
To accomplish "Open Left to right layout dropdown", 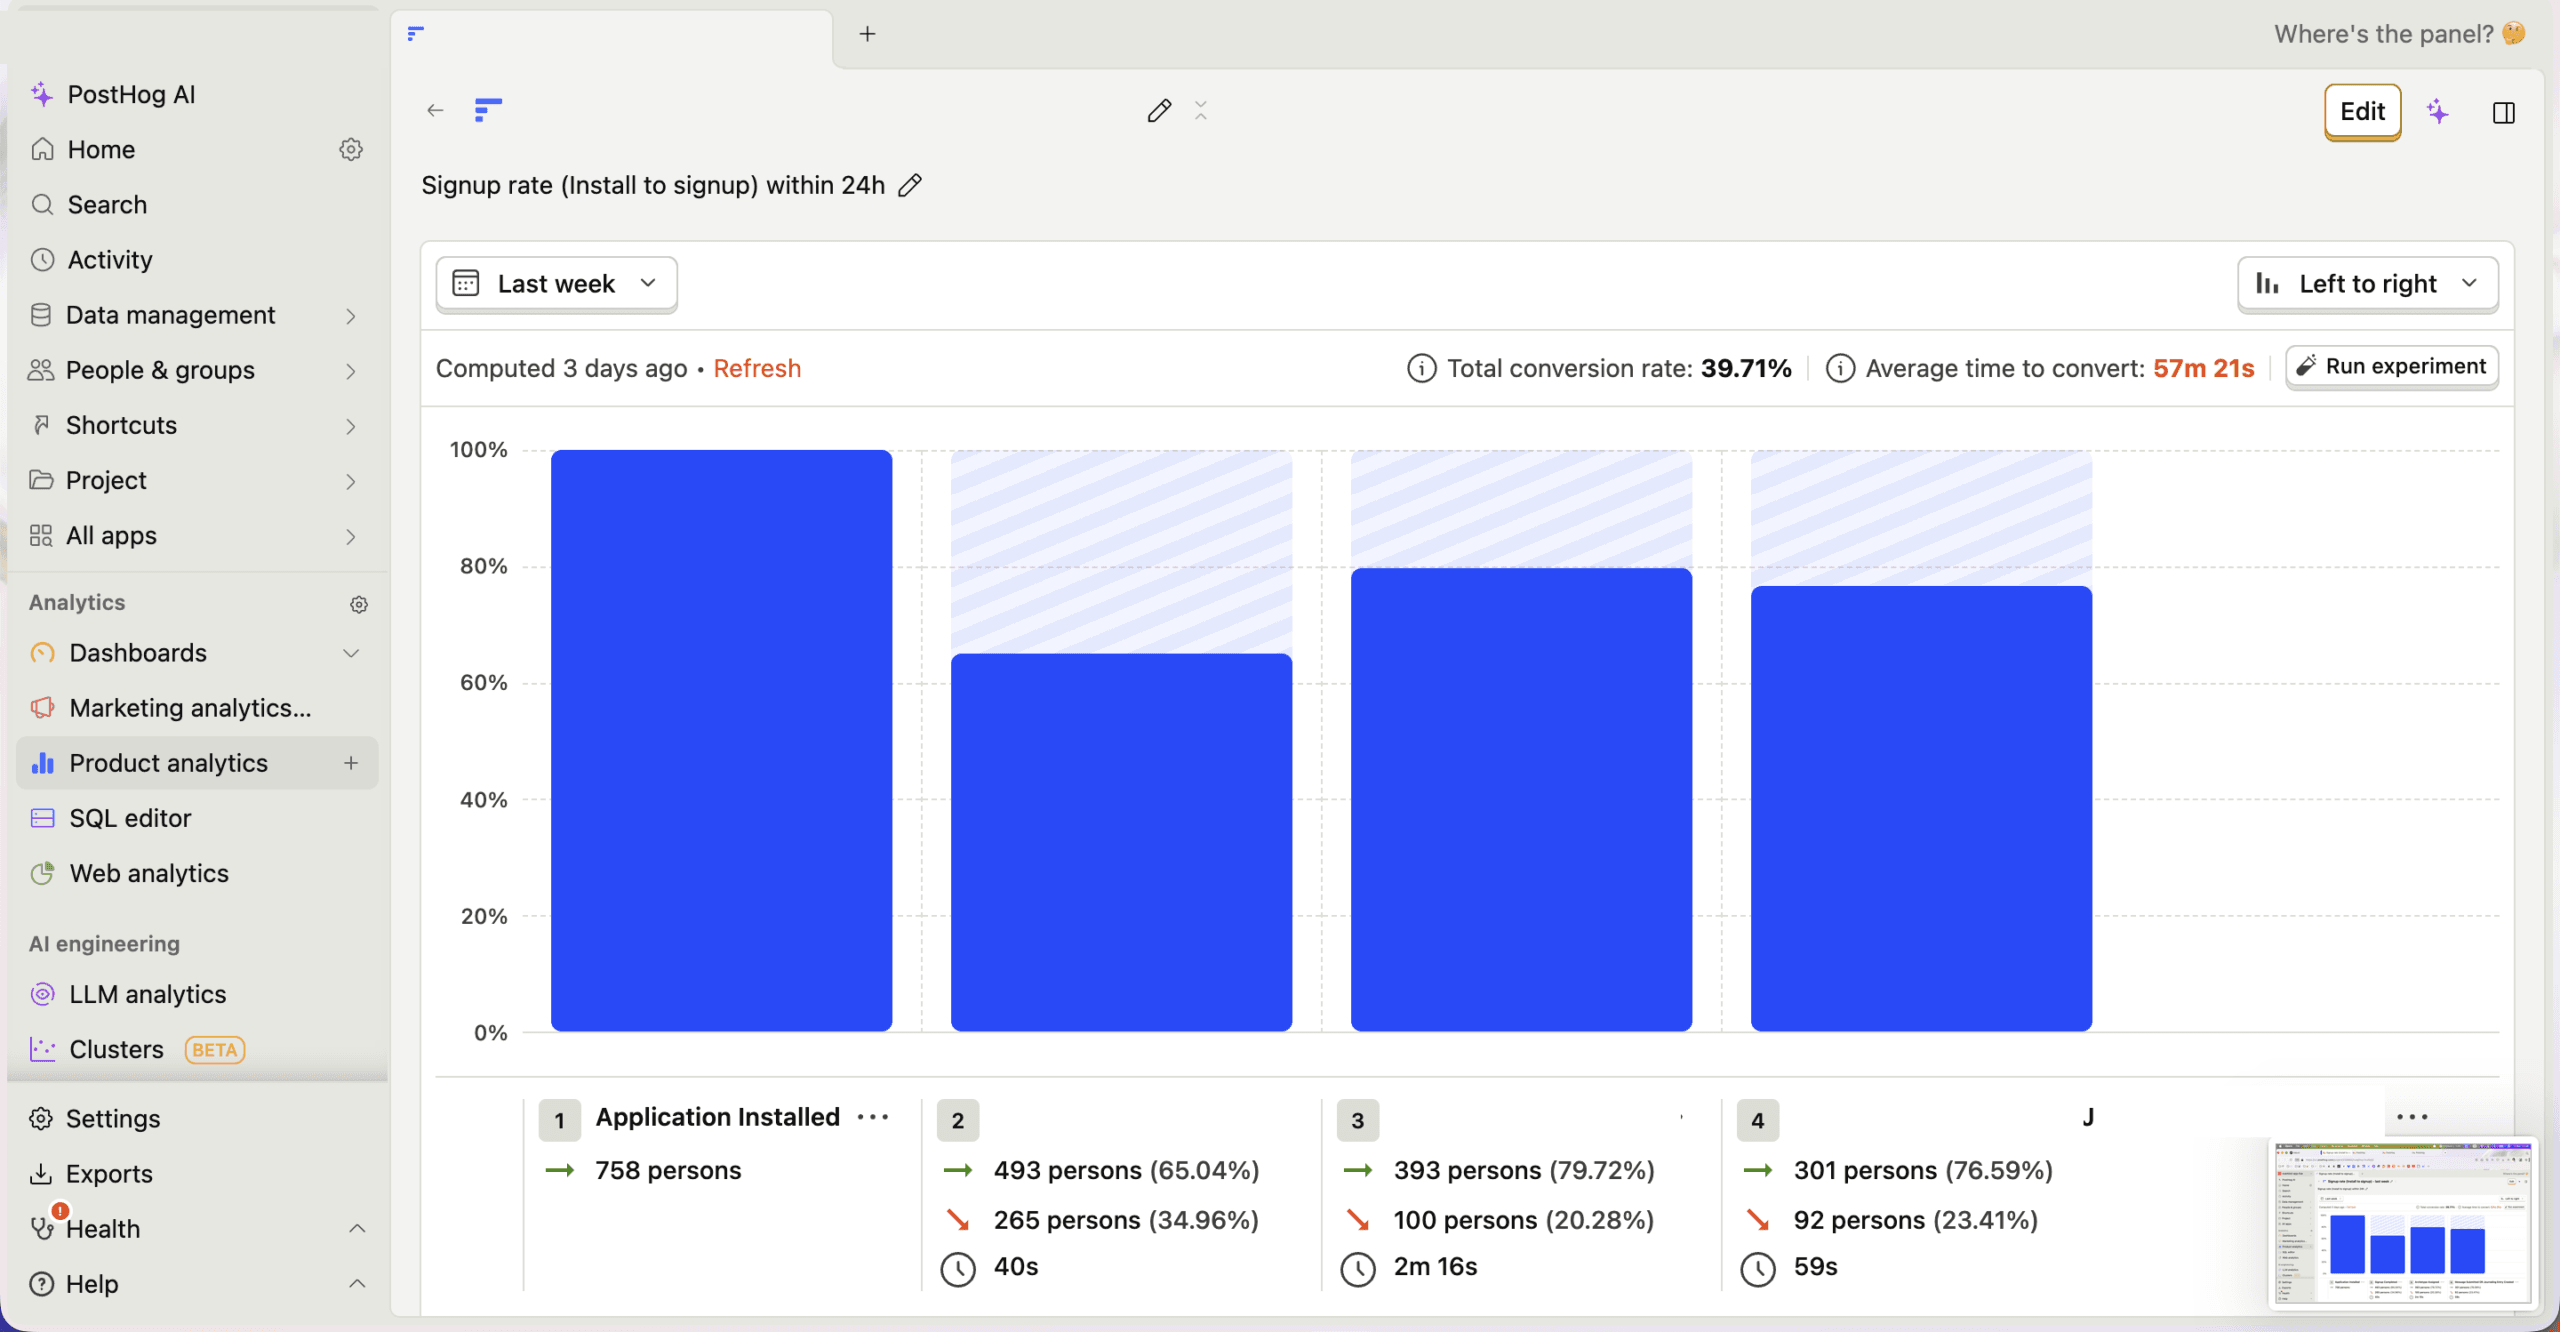I will coord(2367,284).
